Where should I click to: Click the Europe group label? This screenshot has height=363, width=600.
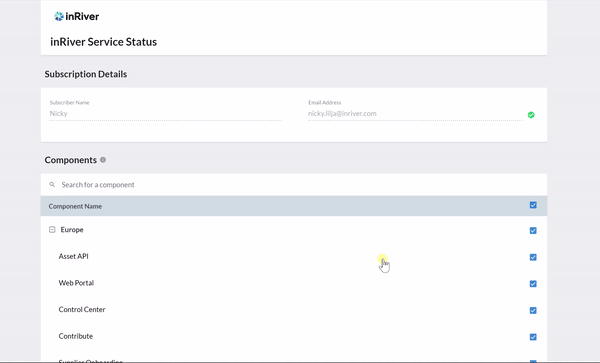(72, 230)
